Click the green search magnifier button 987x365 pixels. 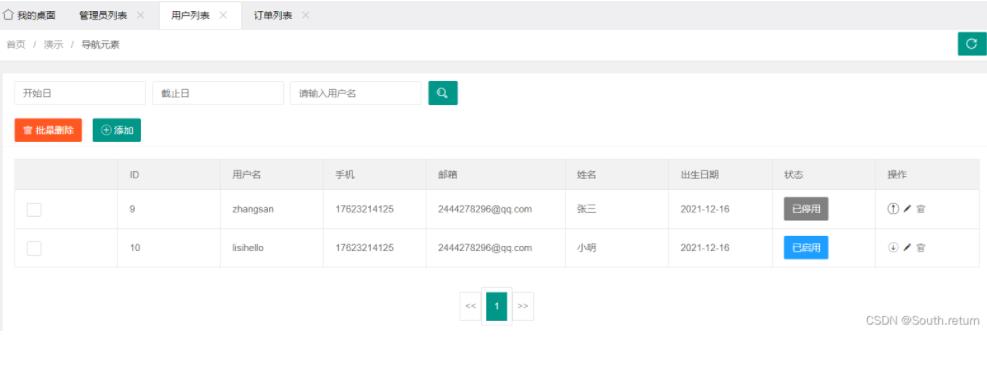coord(443,93)
